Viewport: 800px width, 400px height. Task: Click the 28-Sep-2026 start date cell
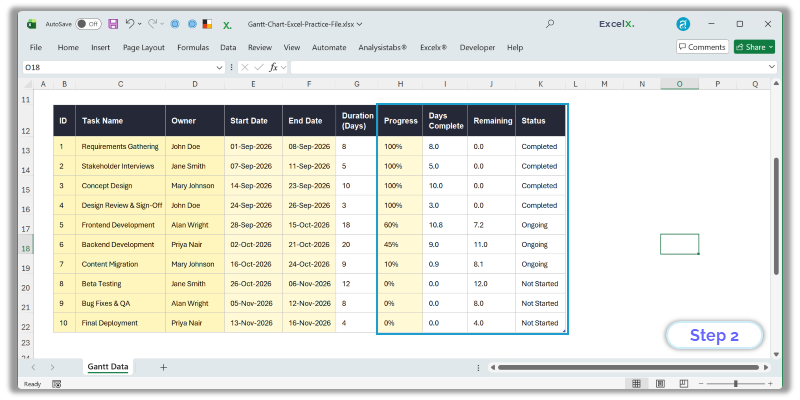253,225
